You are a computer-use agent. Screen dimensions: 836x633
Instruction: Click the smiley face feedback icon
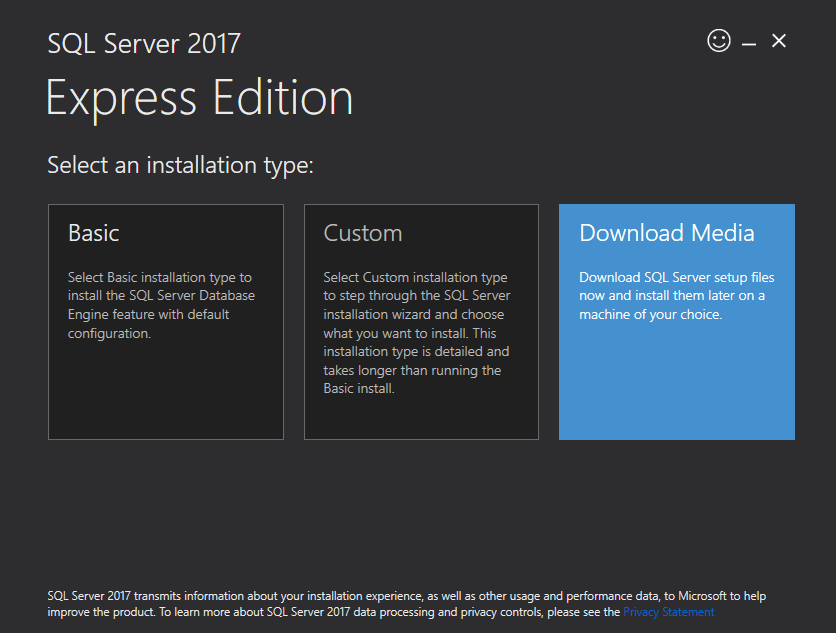pos(718,41)
